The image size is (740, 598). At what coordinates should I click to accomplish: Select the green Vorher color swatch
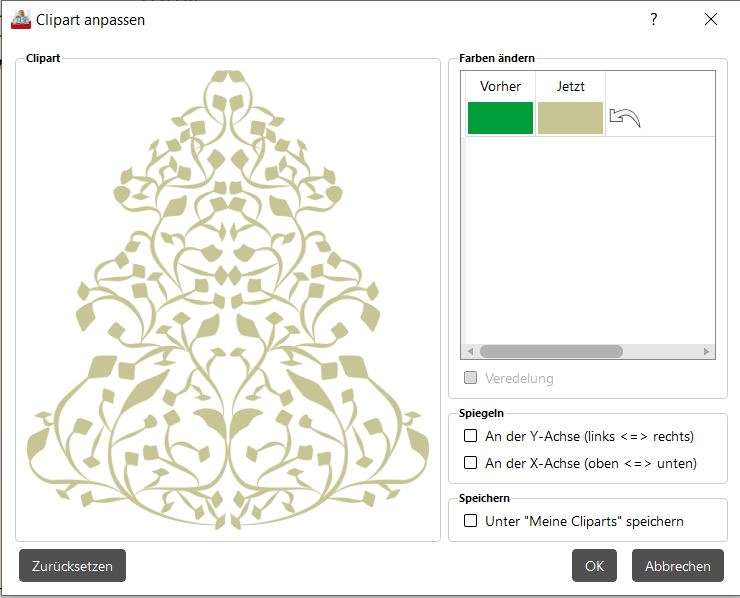pos(500,118)
